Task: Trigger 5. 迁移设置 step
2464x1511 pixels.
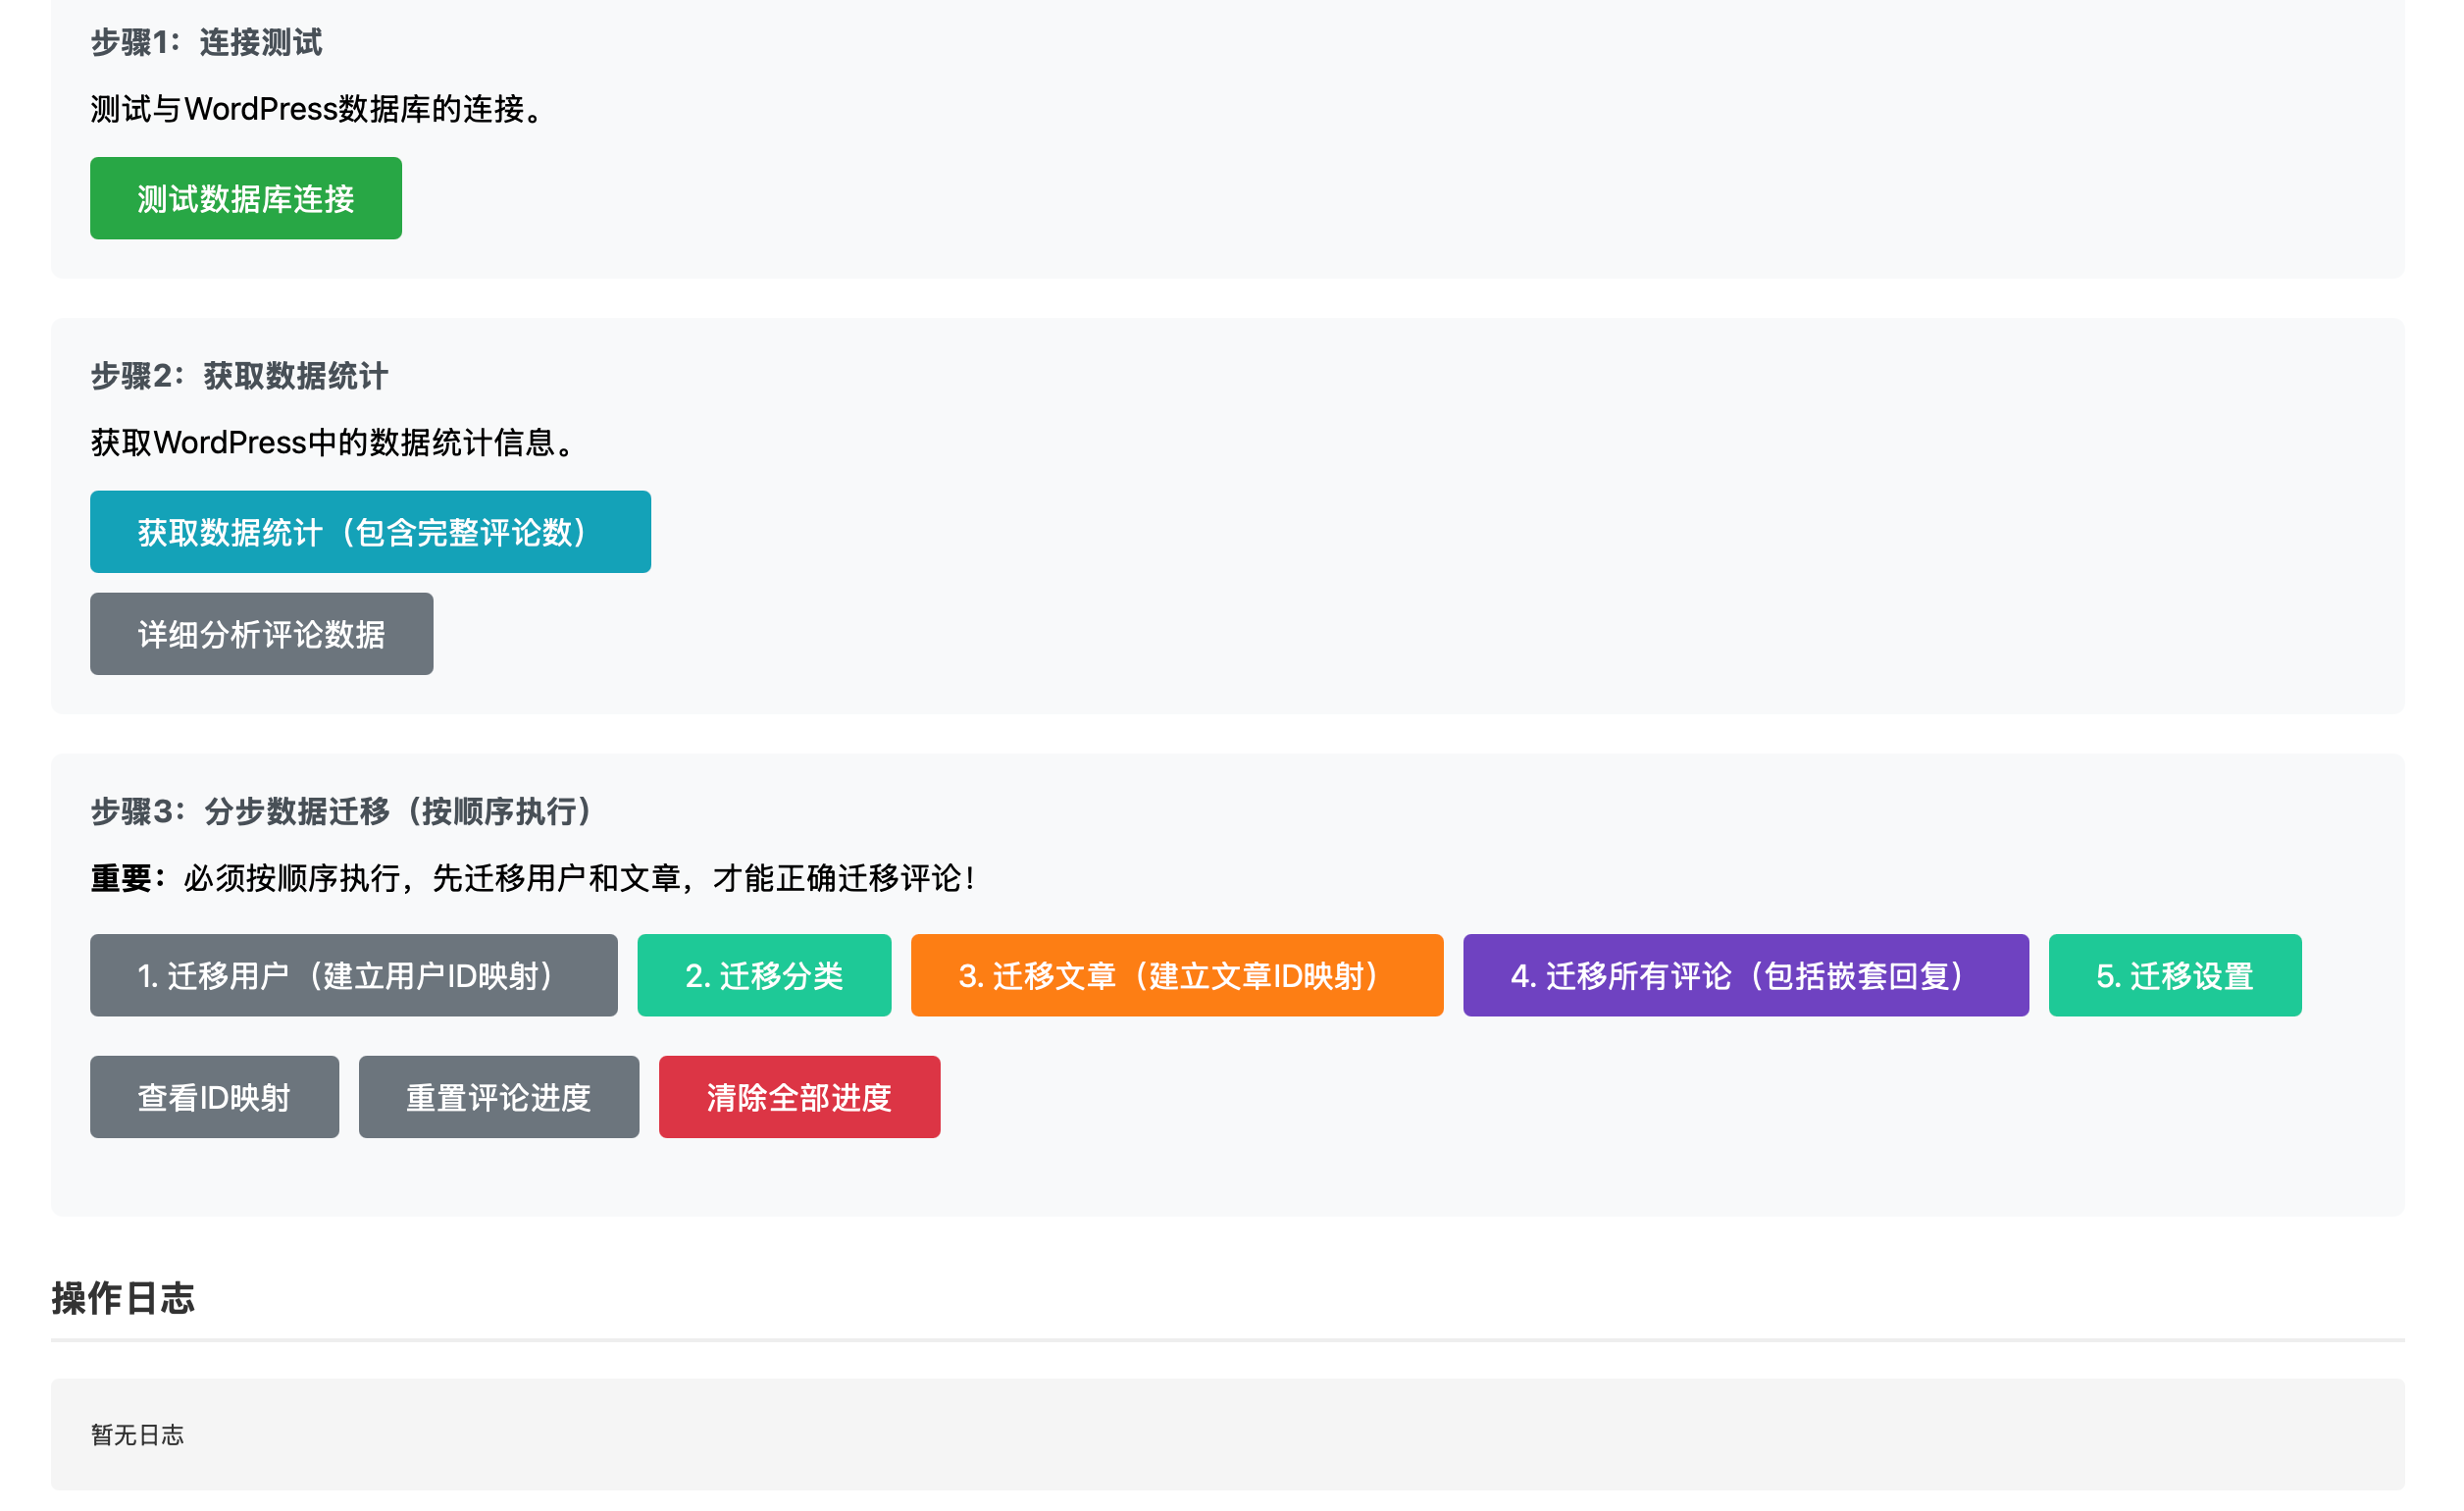Action: click(x=2174, y=975)
